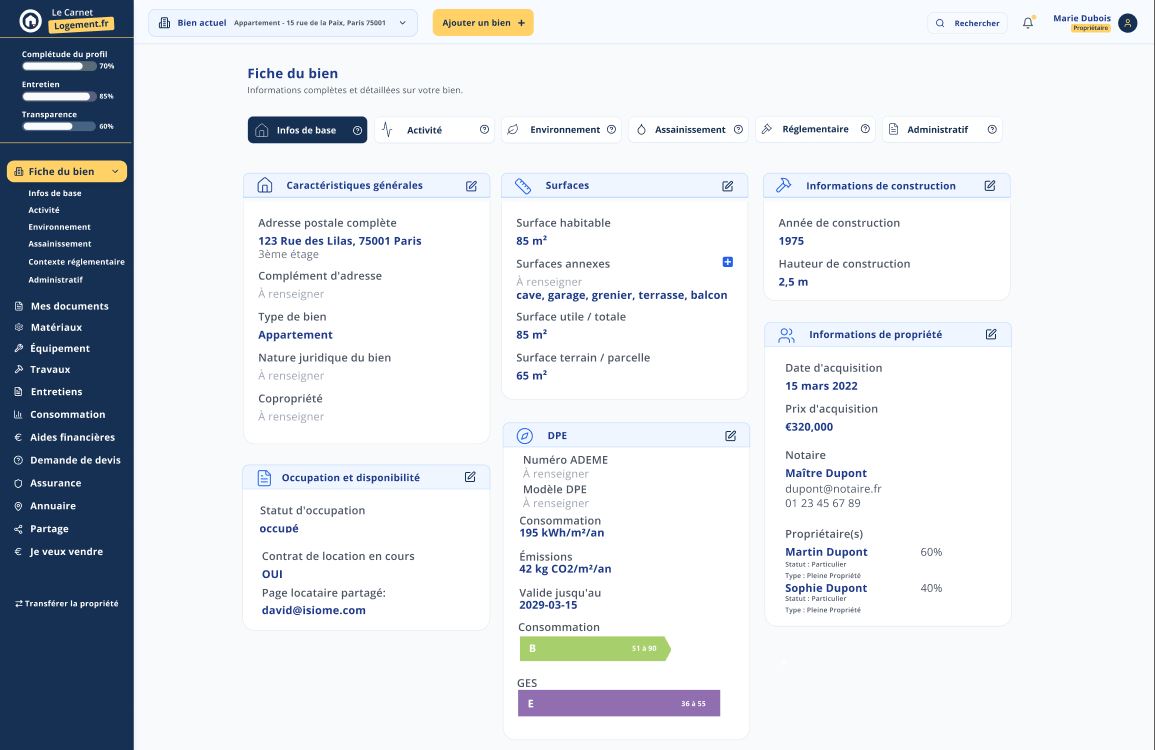
Task: Click the Complétude du profil progress bar
Action: [59, 66]
